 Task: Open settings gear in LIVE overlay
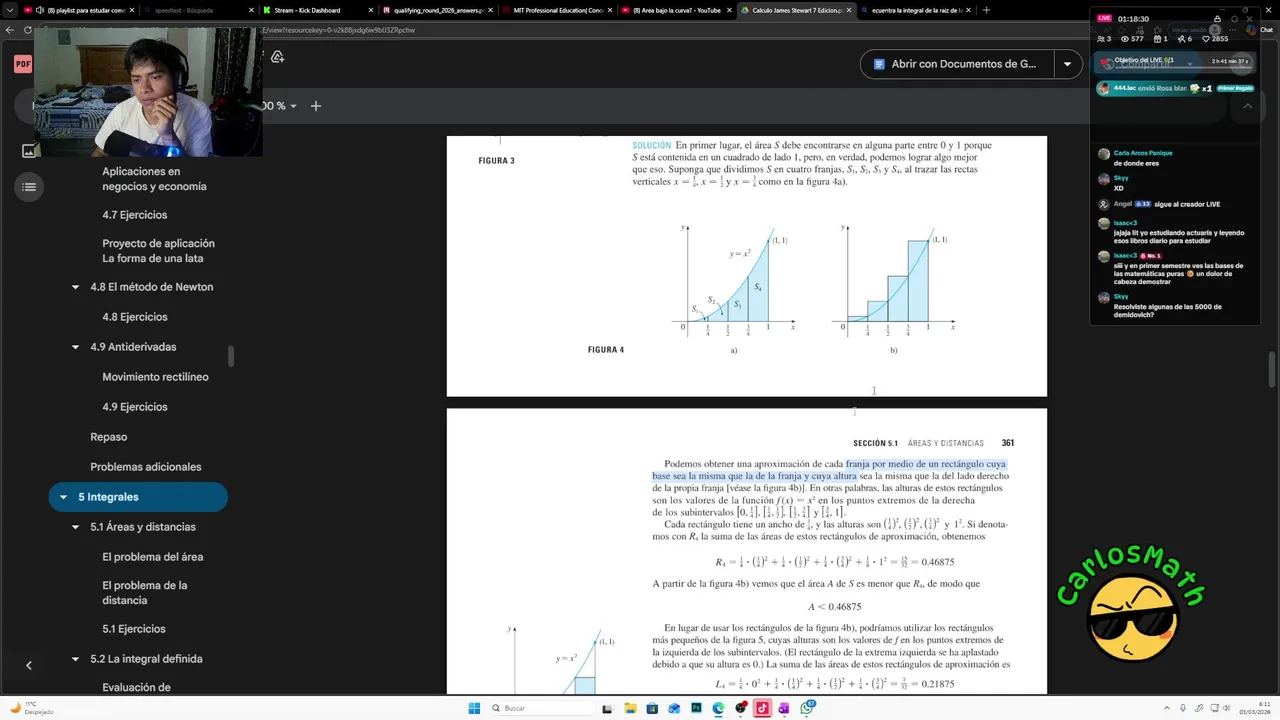coord(1233,19)
